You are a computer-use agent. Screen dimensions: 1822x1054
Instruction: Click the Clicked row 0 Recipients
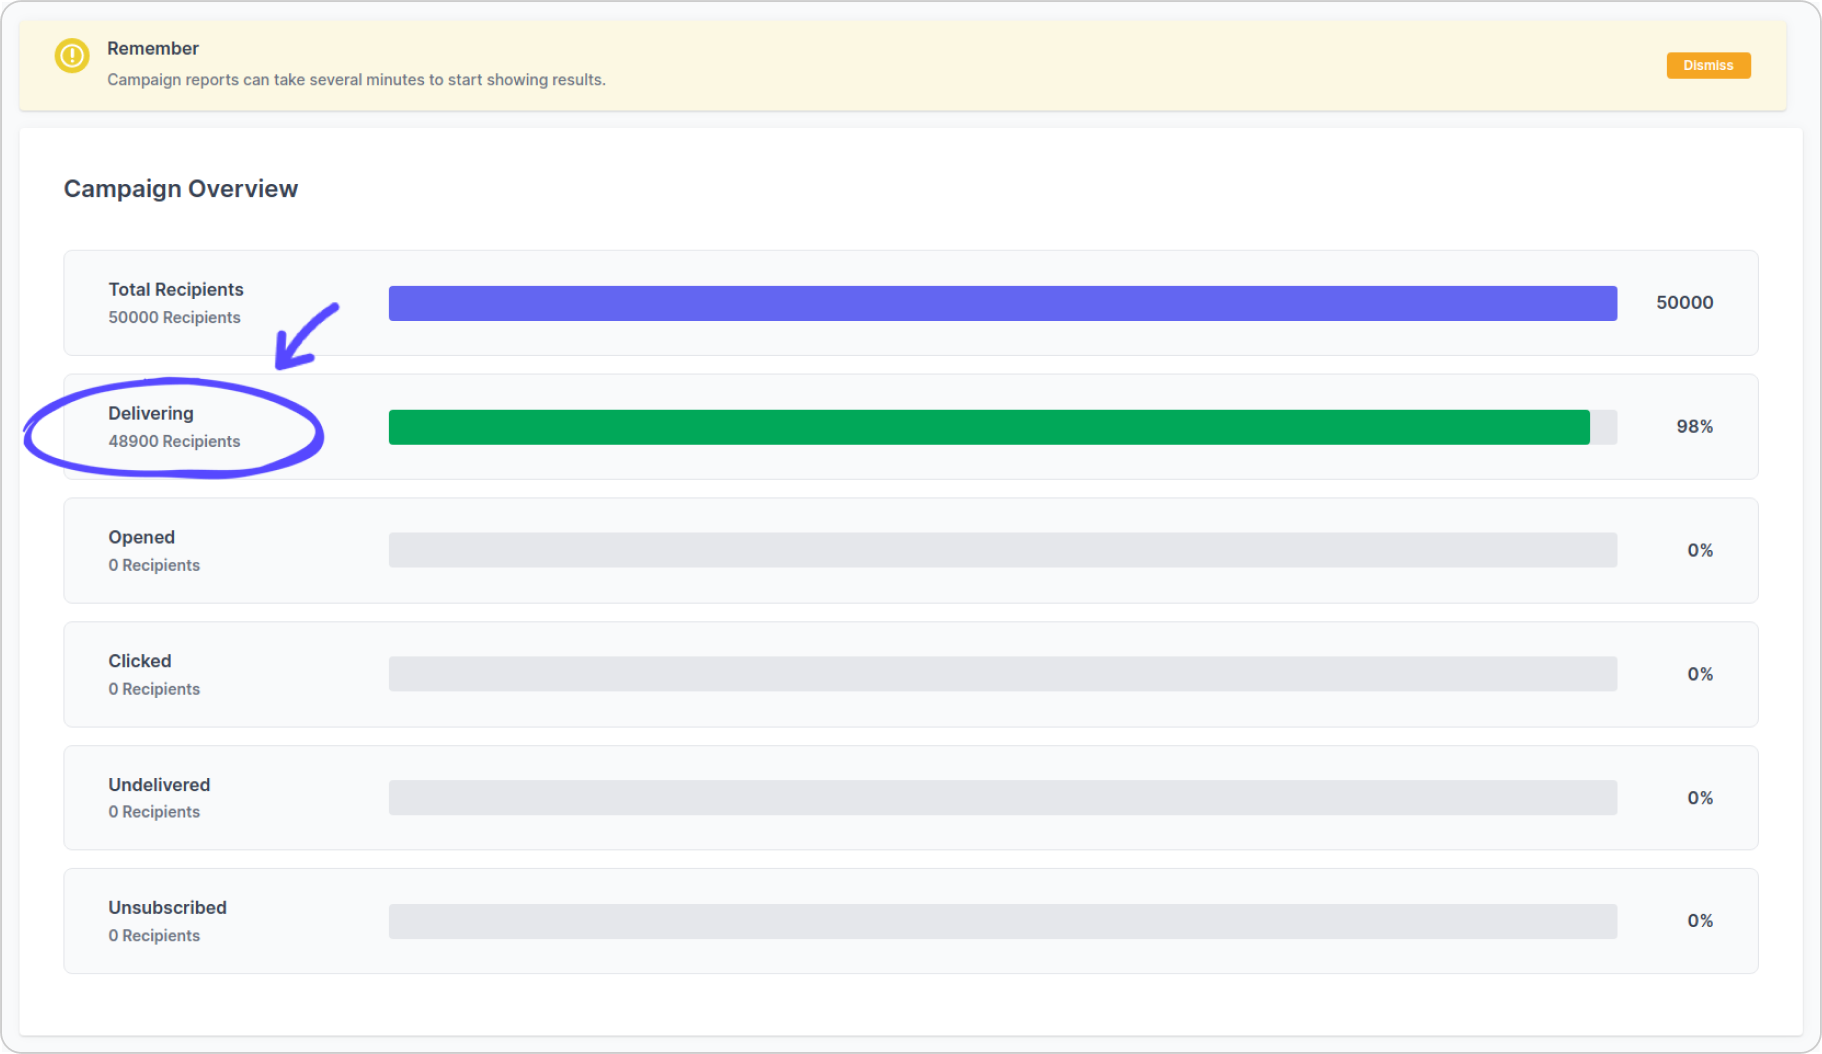tap(154, 689)
